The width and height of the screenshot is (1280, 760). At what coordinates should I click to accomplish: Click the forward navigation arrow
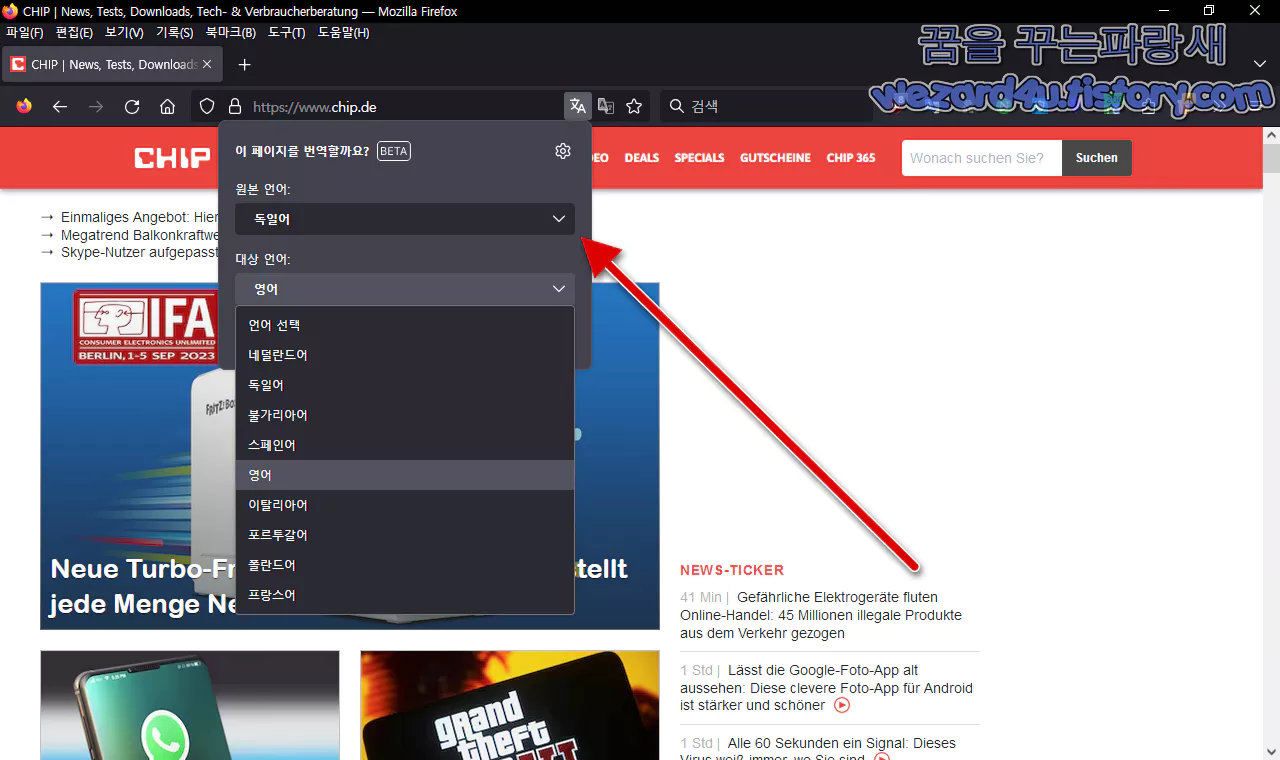95,106
